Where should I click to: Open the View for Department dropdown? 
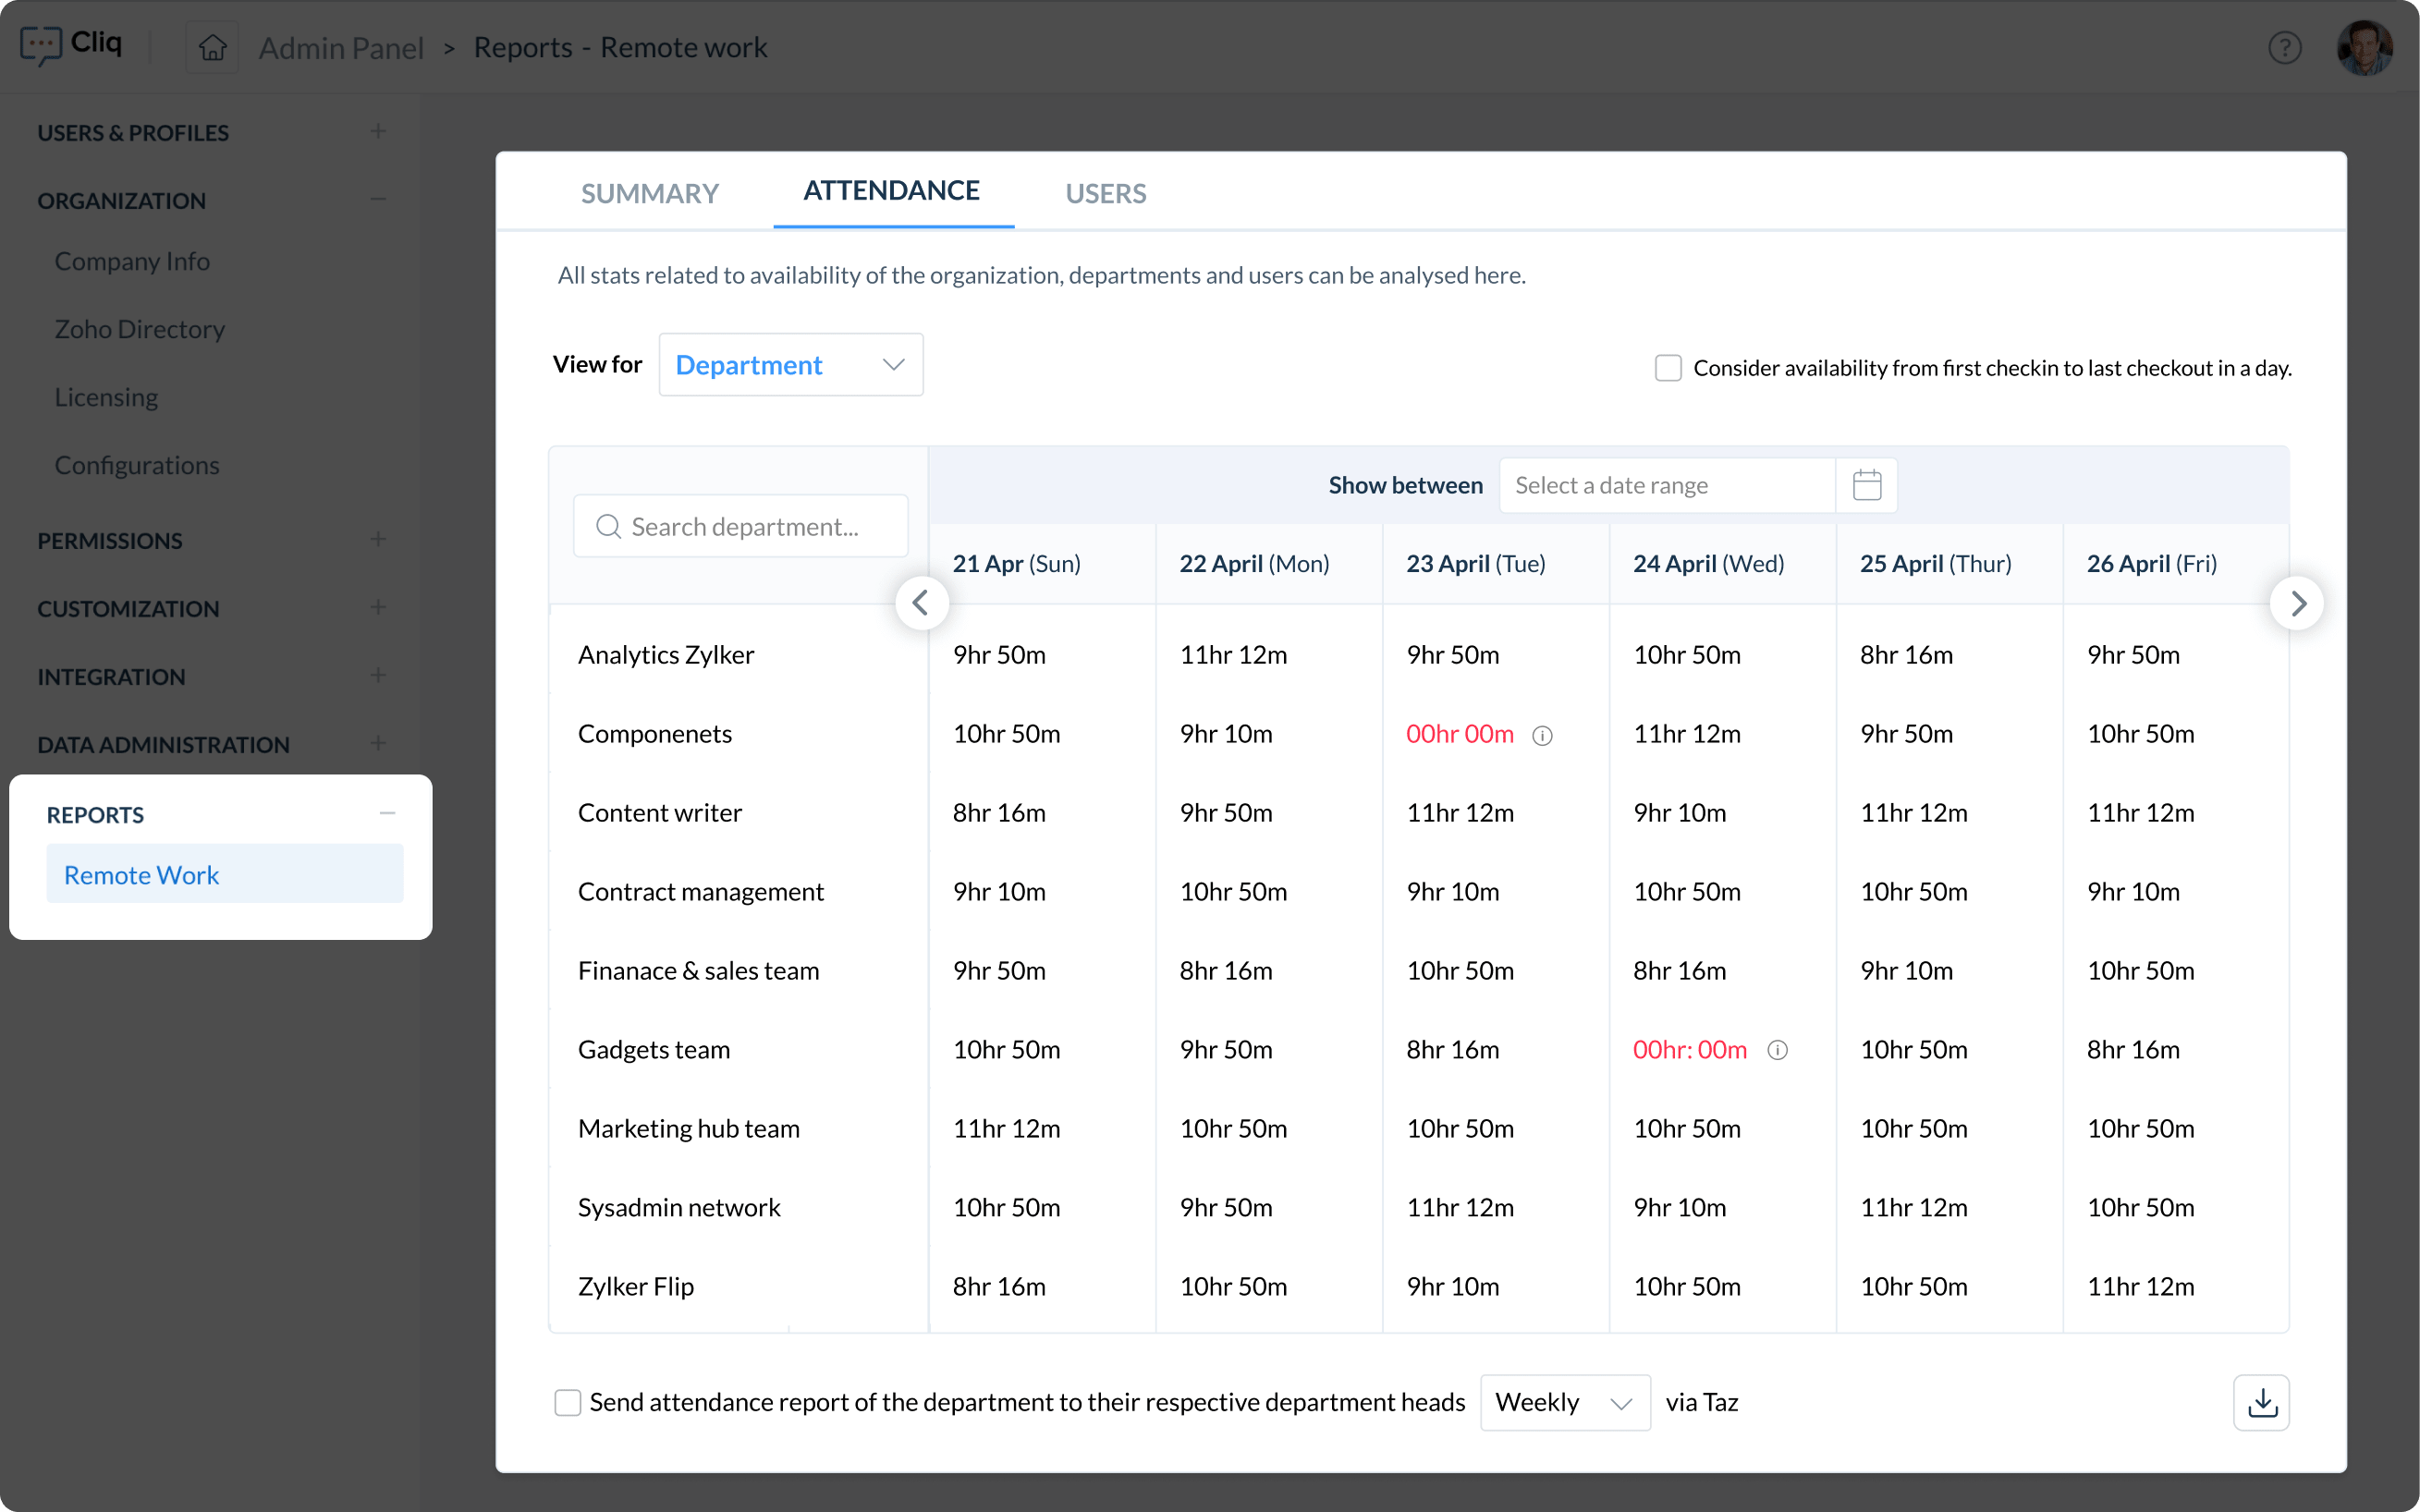pyautogui.click(x=790, y=365)
